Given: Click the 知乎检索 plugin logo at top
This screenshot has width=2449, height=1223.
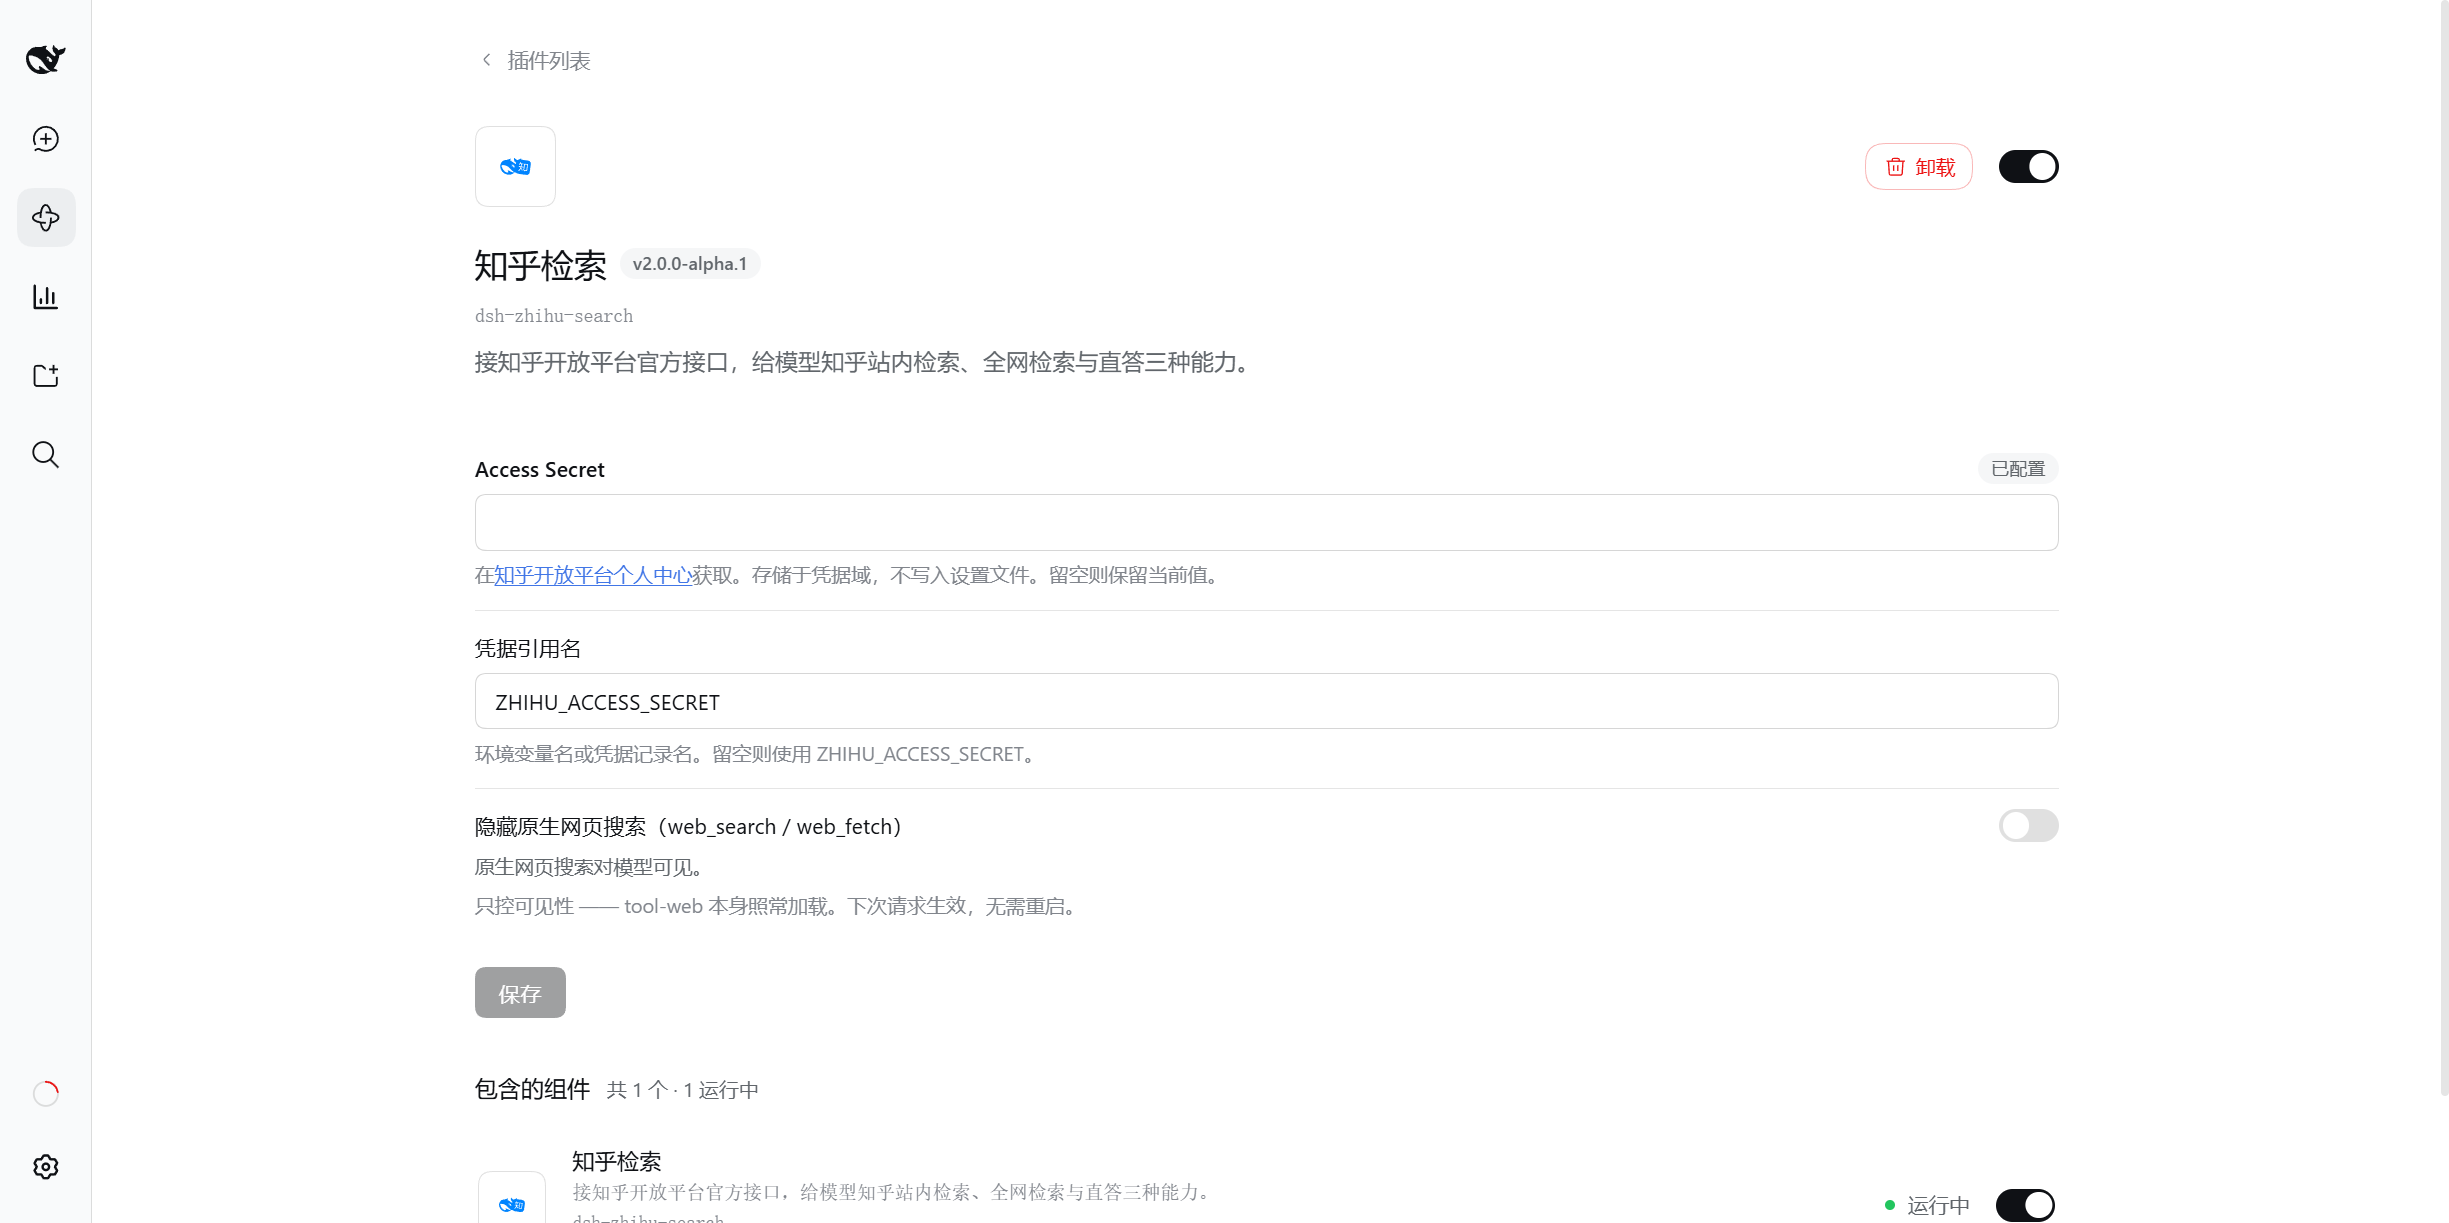Looking at the screenshot, I should click(x=515, y=166).
